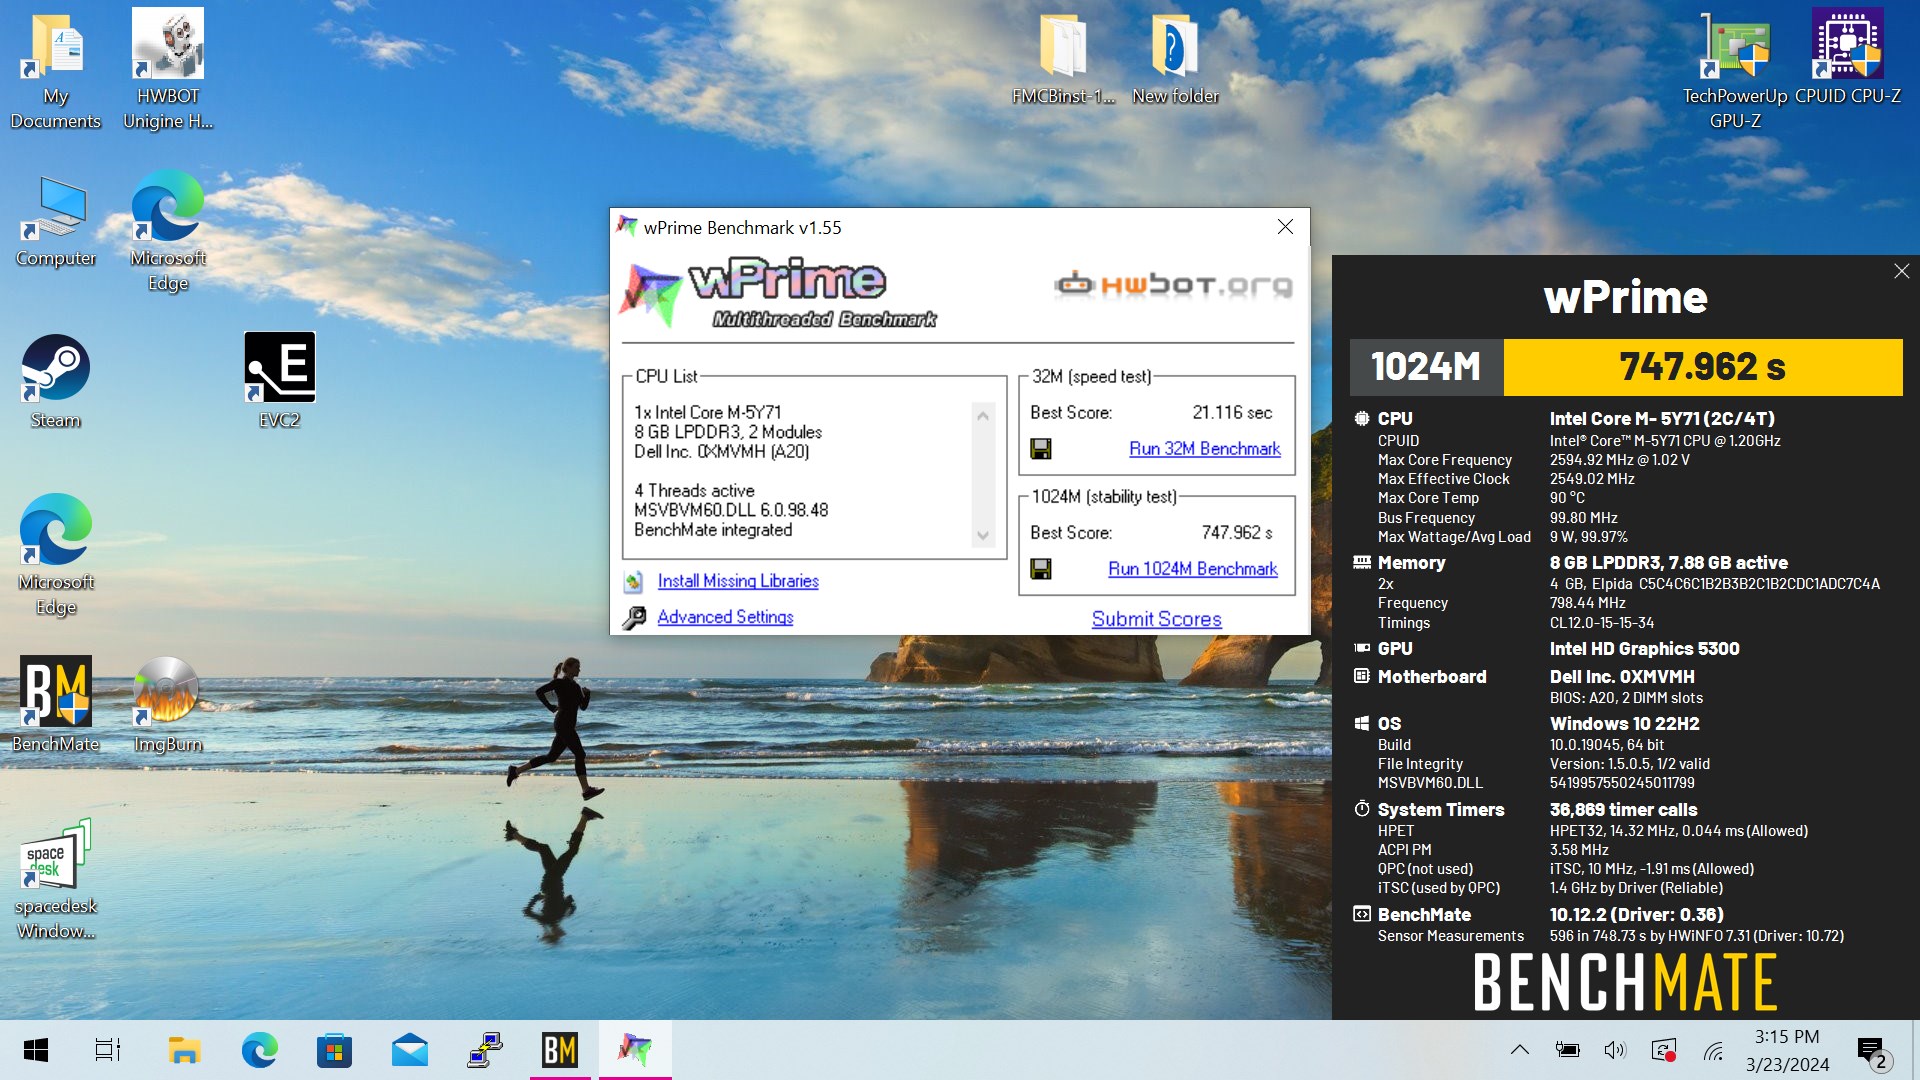The width and height of the screenshot is (1920, 1080).
Task: Open Task View on the taskbar
Action: click(x=108, y=1050)
